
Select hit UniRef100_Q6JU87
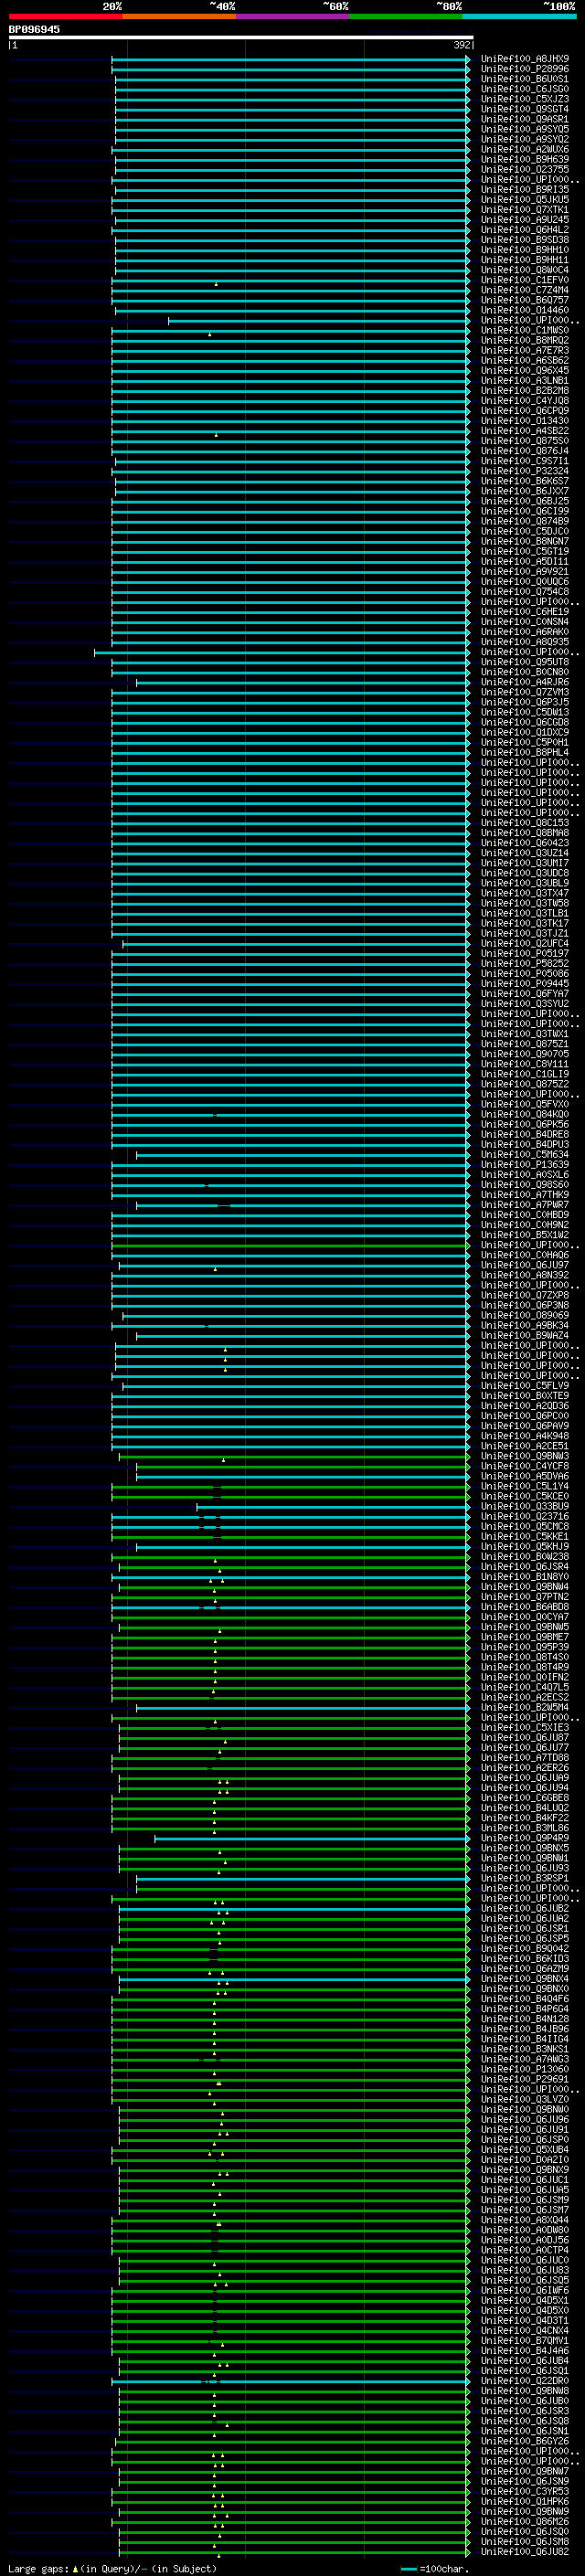(525, 1737)
